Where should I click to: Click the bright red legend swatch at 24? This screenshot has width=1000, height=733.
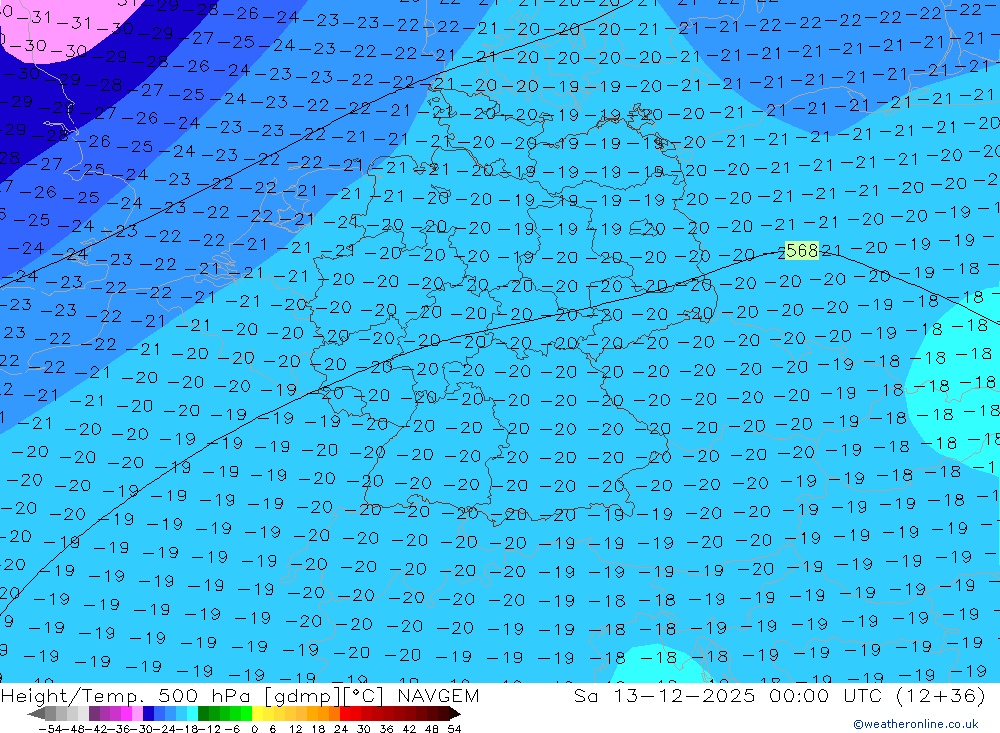345,714
